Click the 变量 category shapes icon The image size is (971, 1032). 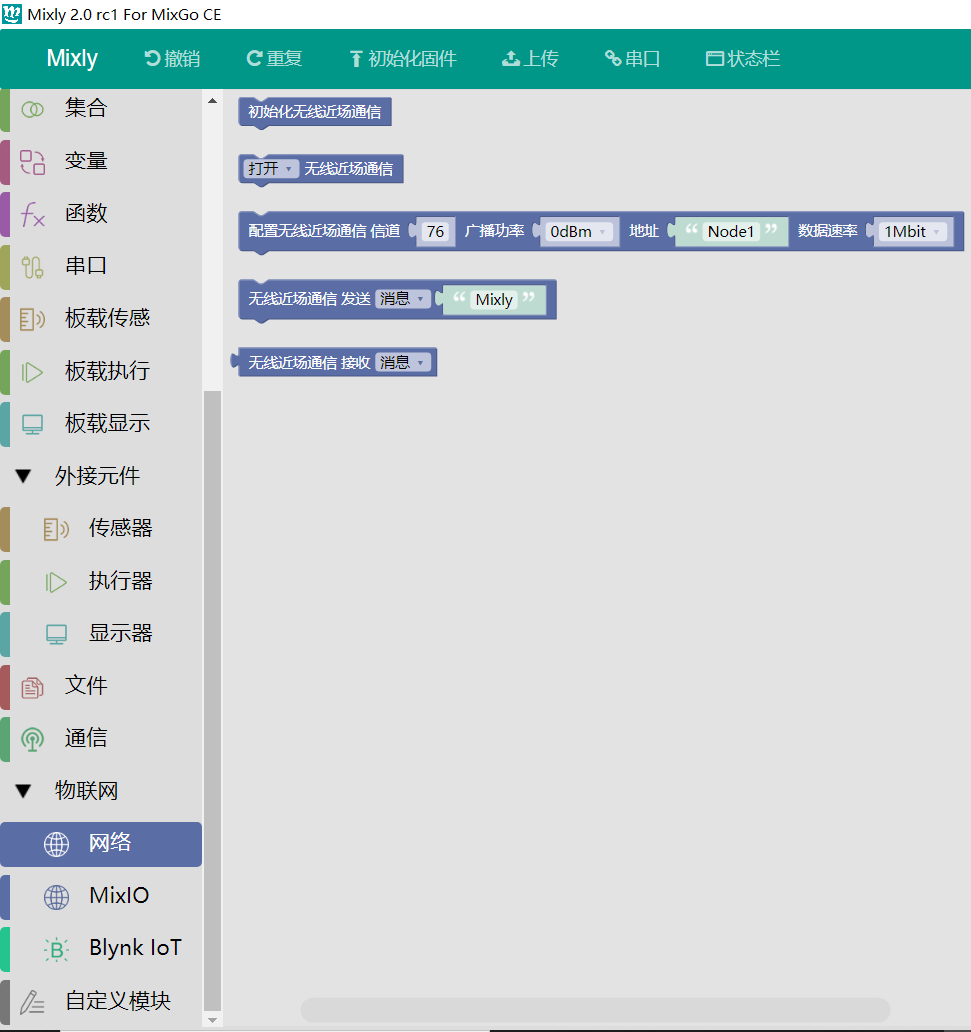coord(32,162)
